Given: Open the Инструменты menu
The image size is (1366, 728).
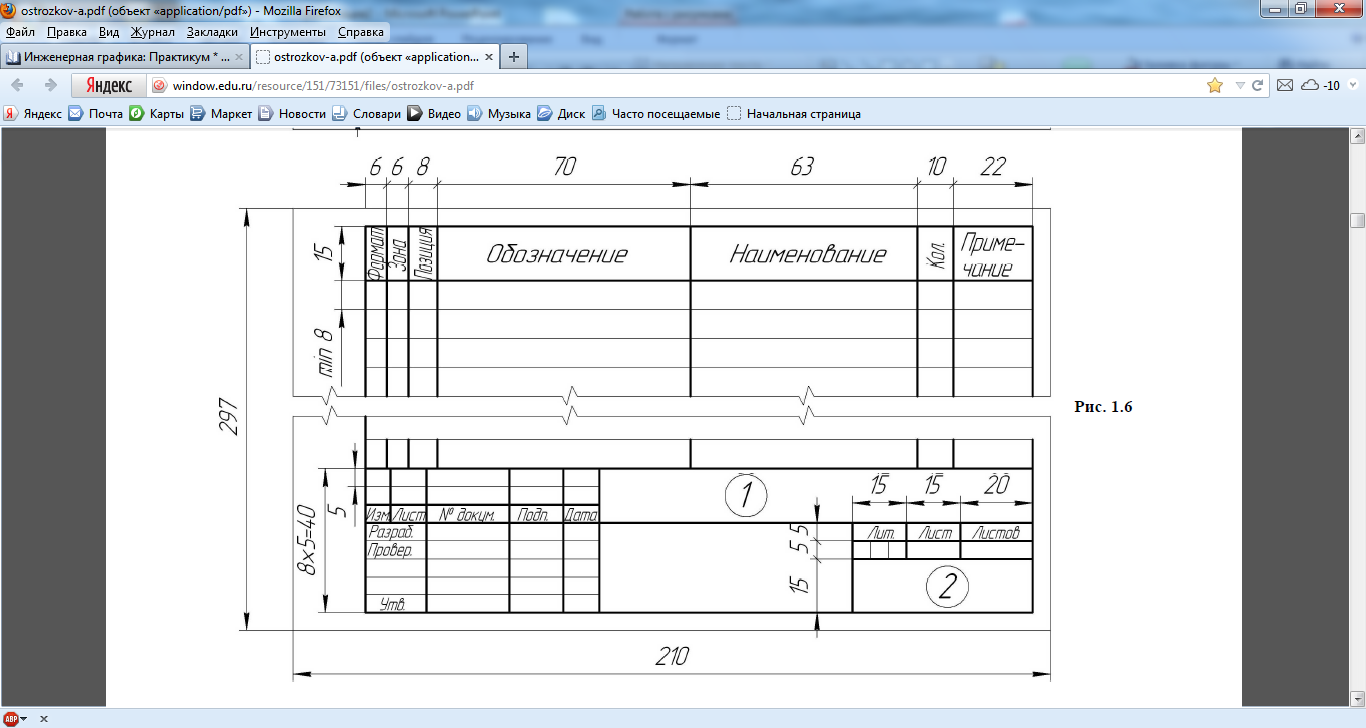Looking at the screenshot, I should click(288, 32).
